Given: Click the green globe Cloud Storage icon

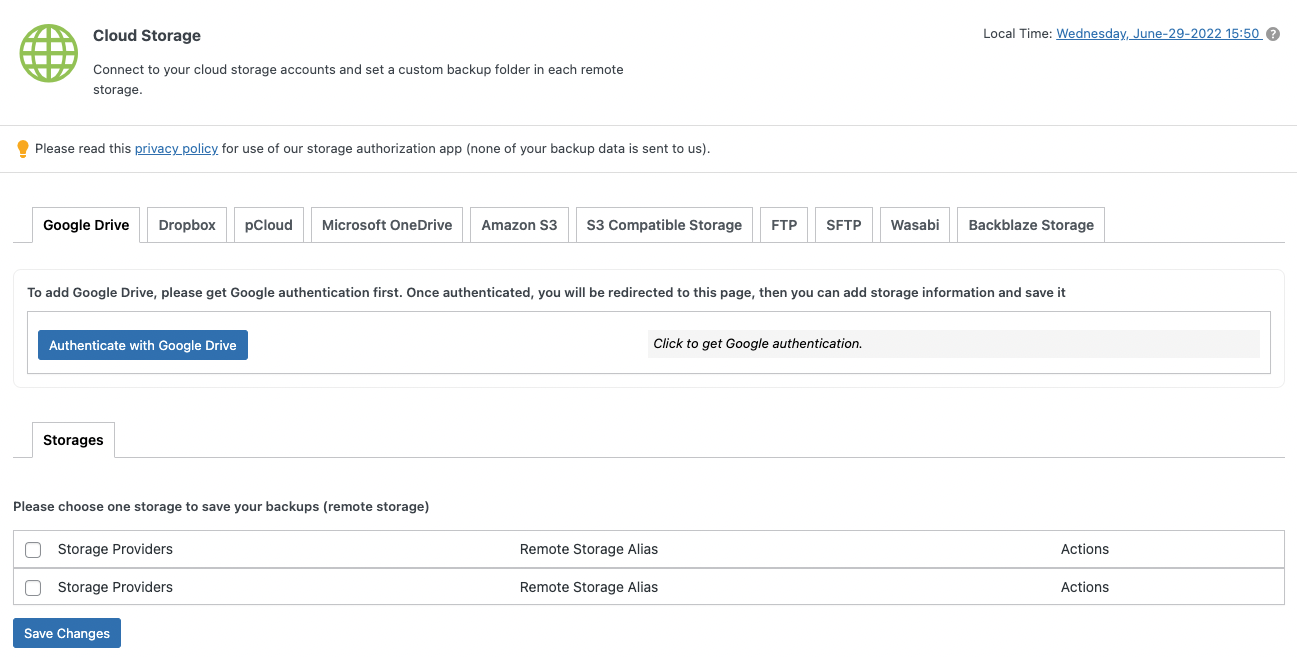Looking at the screenshot, I should [49, 54].
